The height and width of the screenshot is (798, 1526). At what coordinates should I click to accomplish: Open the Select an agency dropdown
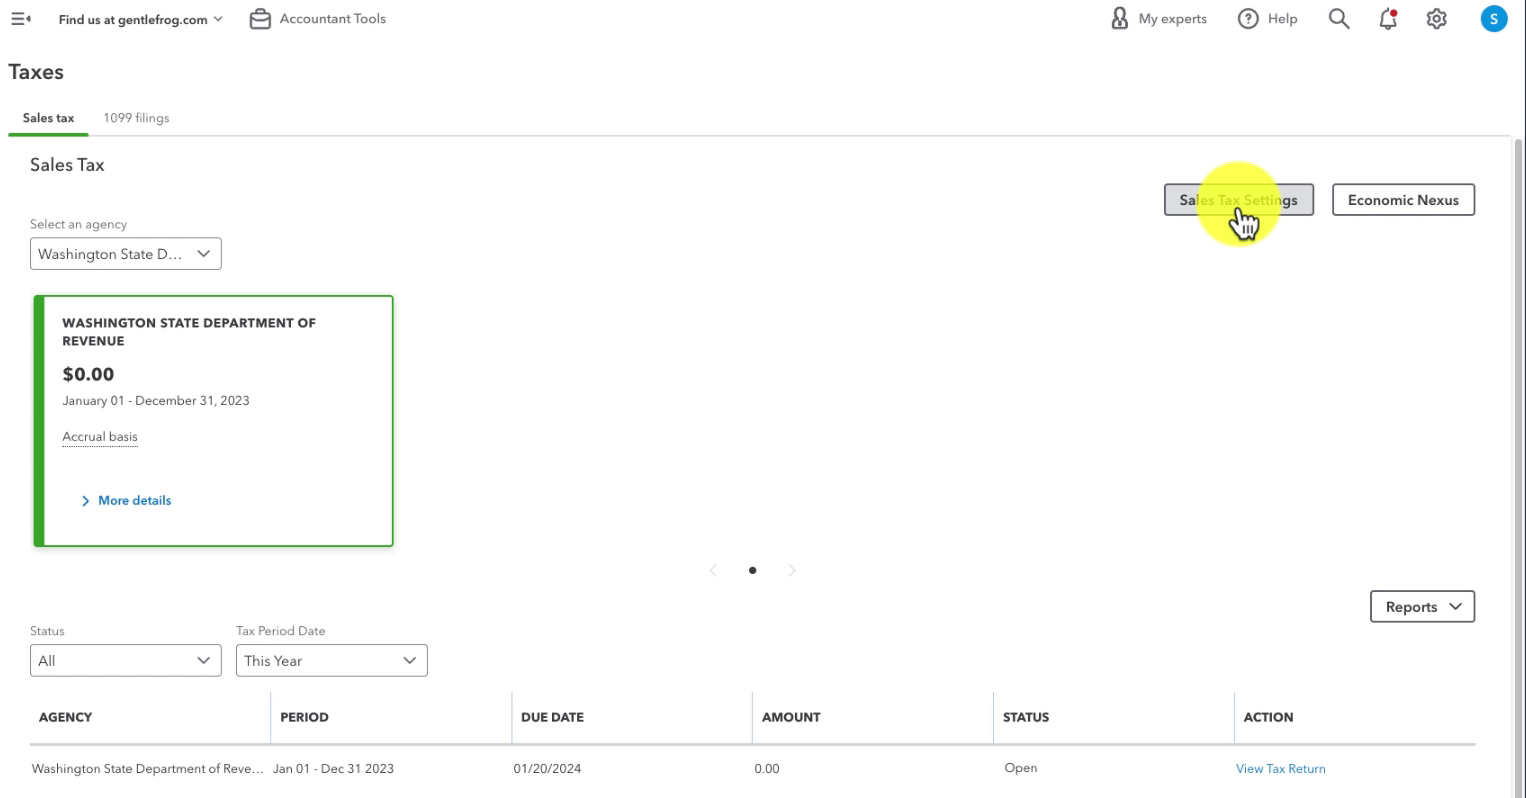click(126, 254)
